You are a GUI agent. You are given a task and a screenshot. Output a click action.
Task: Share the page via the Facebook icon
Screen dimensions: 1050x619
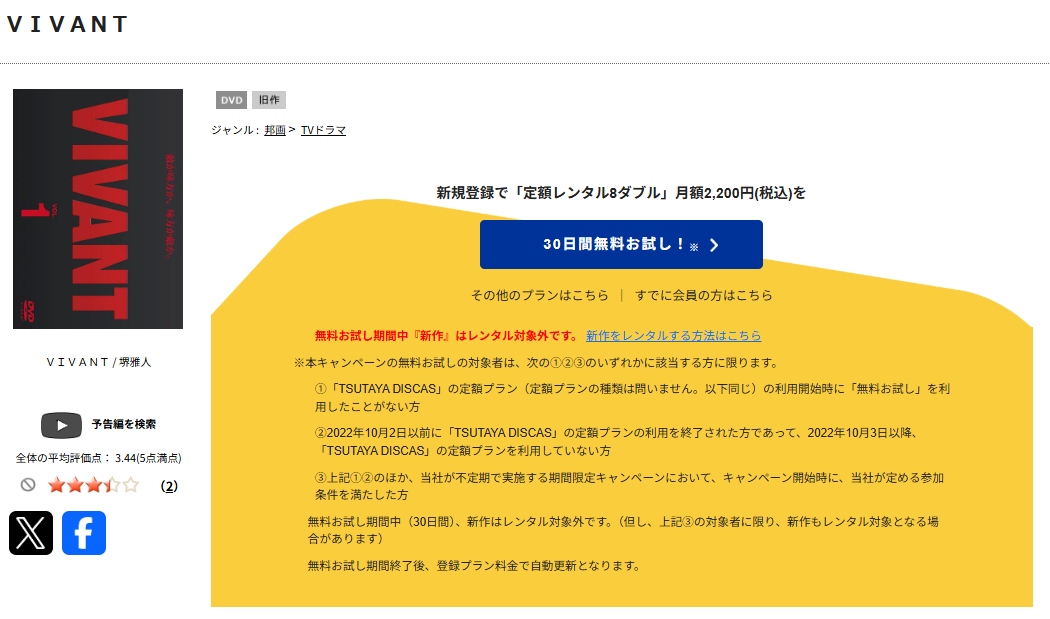tap(84, 533)
